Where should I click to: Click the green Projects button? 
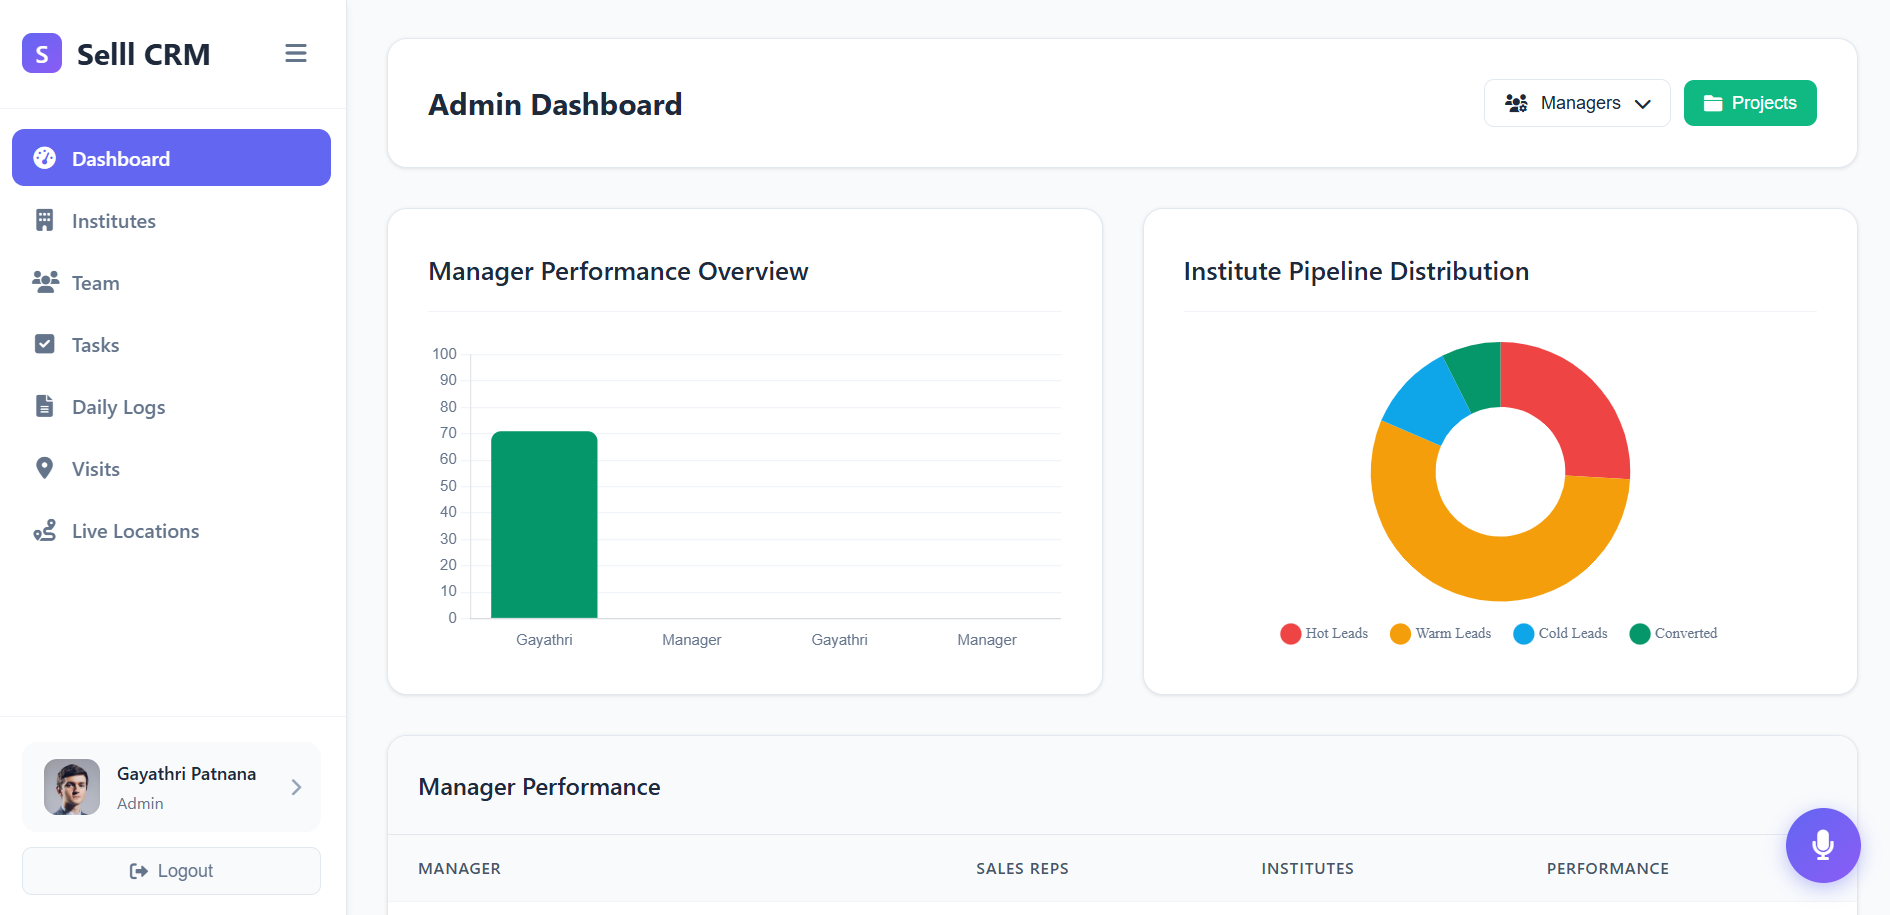pyautogui.click(x=1749, y=103)
